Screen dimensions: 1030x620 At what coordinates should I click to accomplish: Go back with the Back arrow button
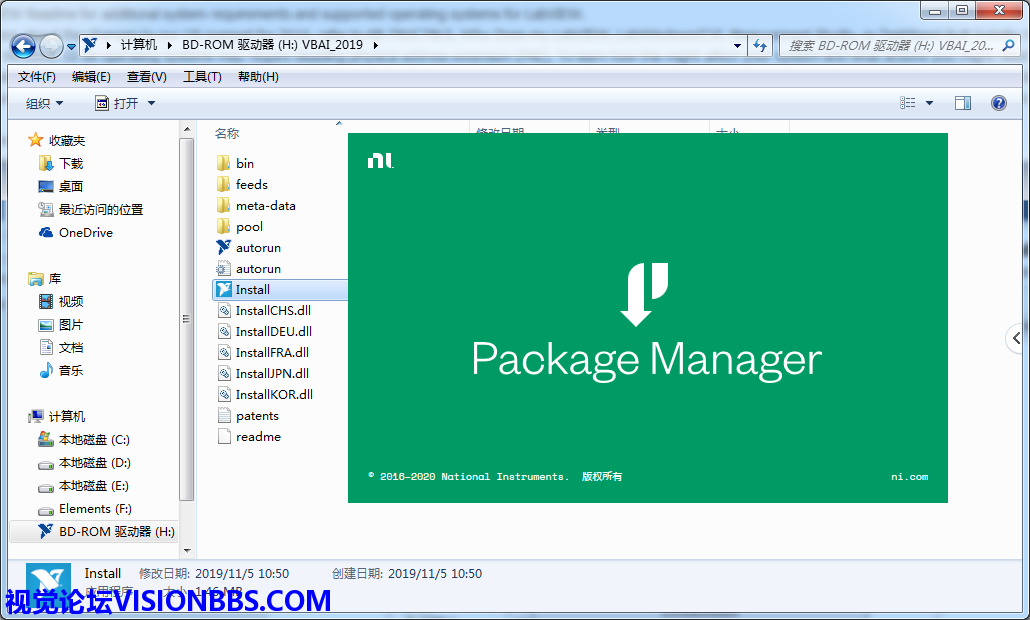tap(24, 46)
